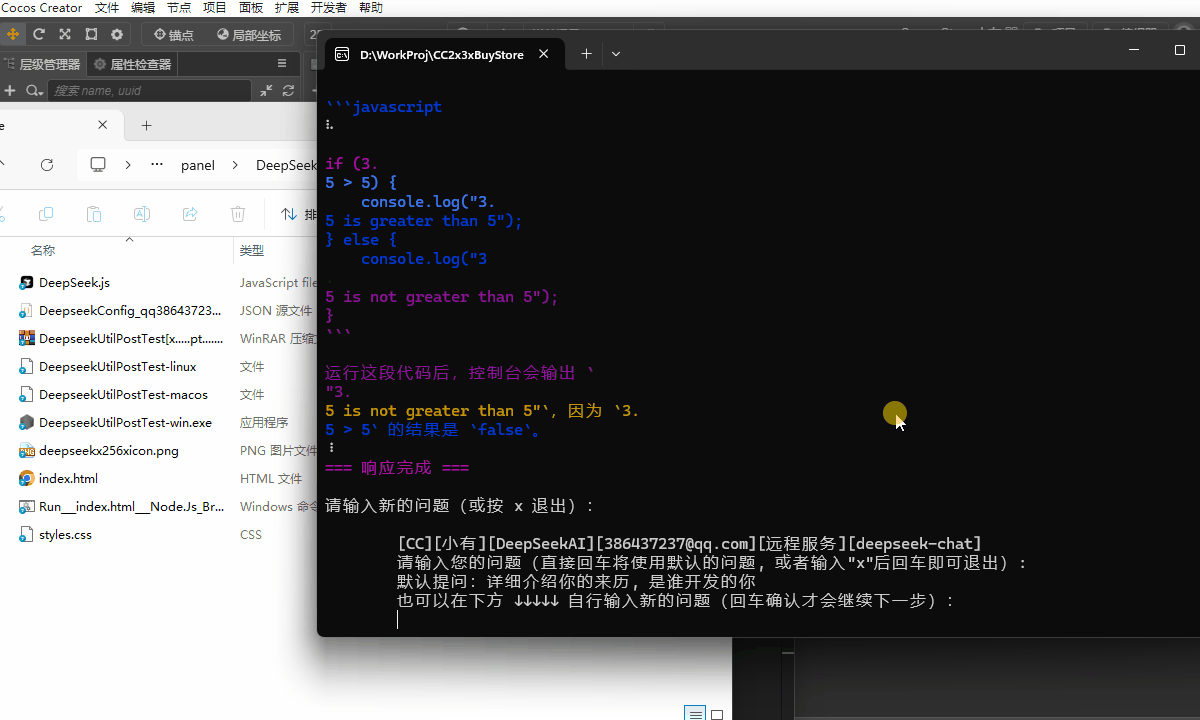
Task: Toggle the 局部坐标 coordinate mode button
Action: 249,34
